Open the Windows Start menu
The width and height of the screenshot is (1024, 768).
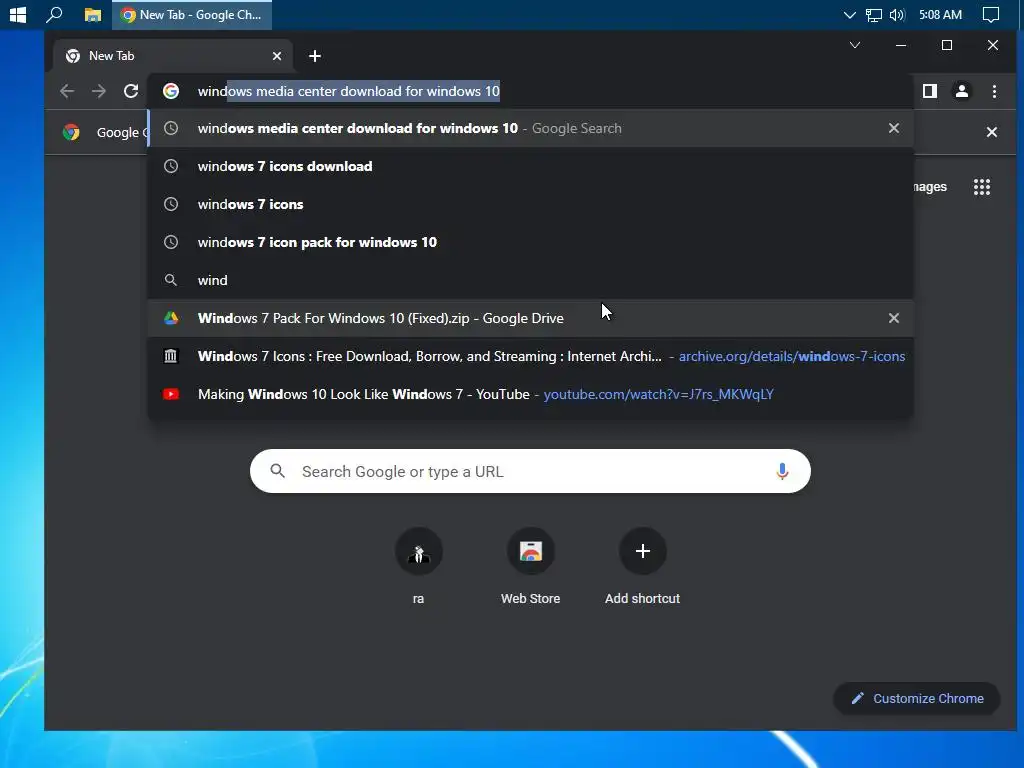(18, 14)
